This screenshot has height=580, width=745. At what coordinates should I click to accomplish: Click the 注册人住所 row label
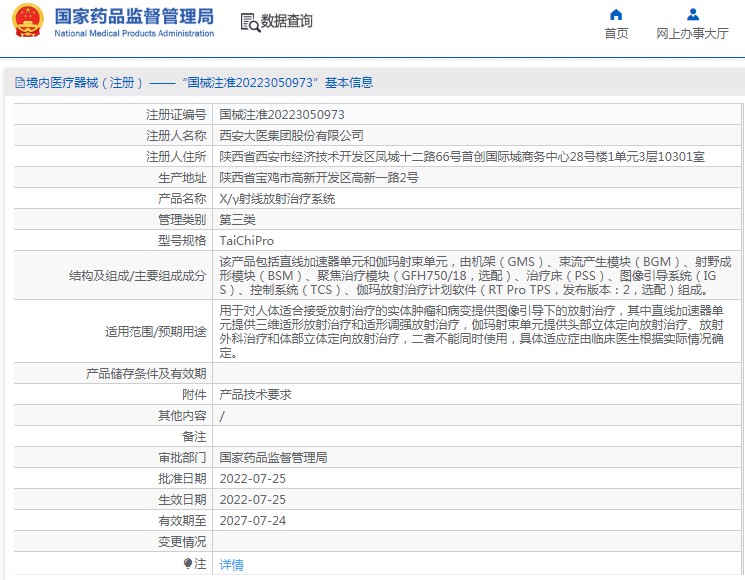[176, 157]
